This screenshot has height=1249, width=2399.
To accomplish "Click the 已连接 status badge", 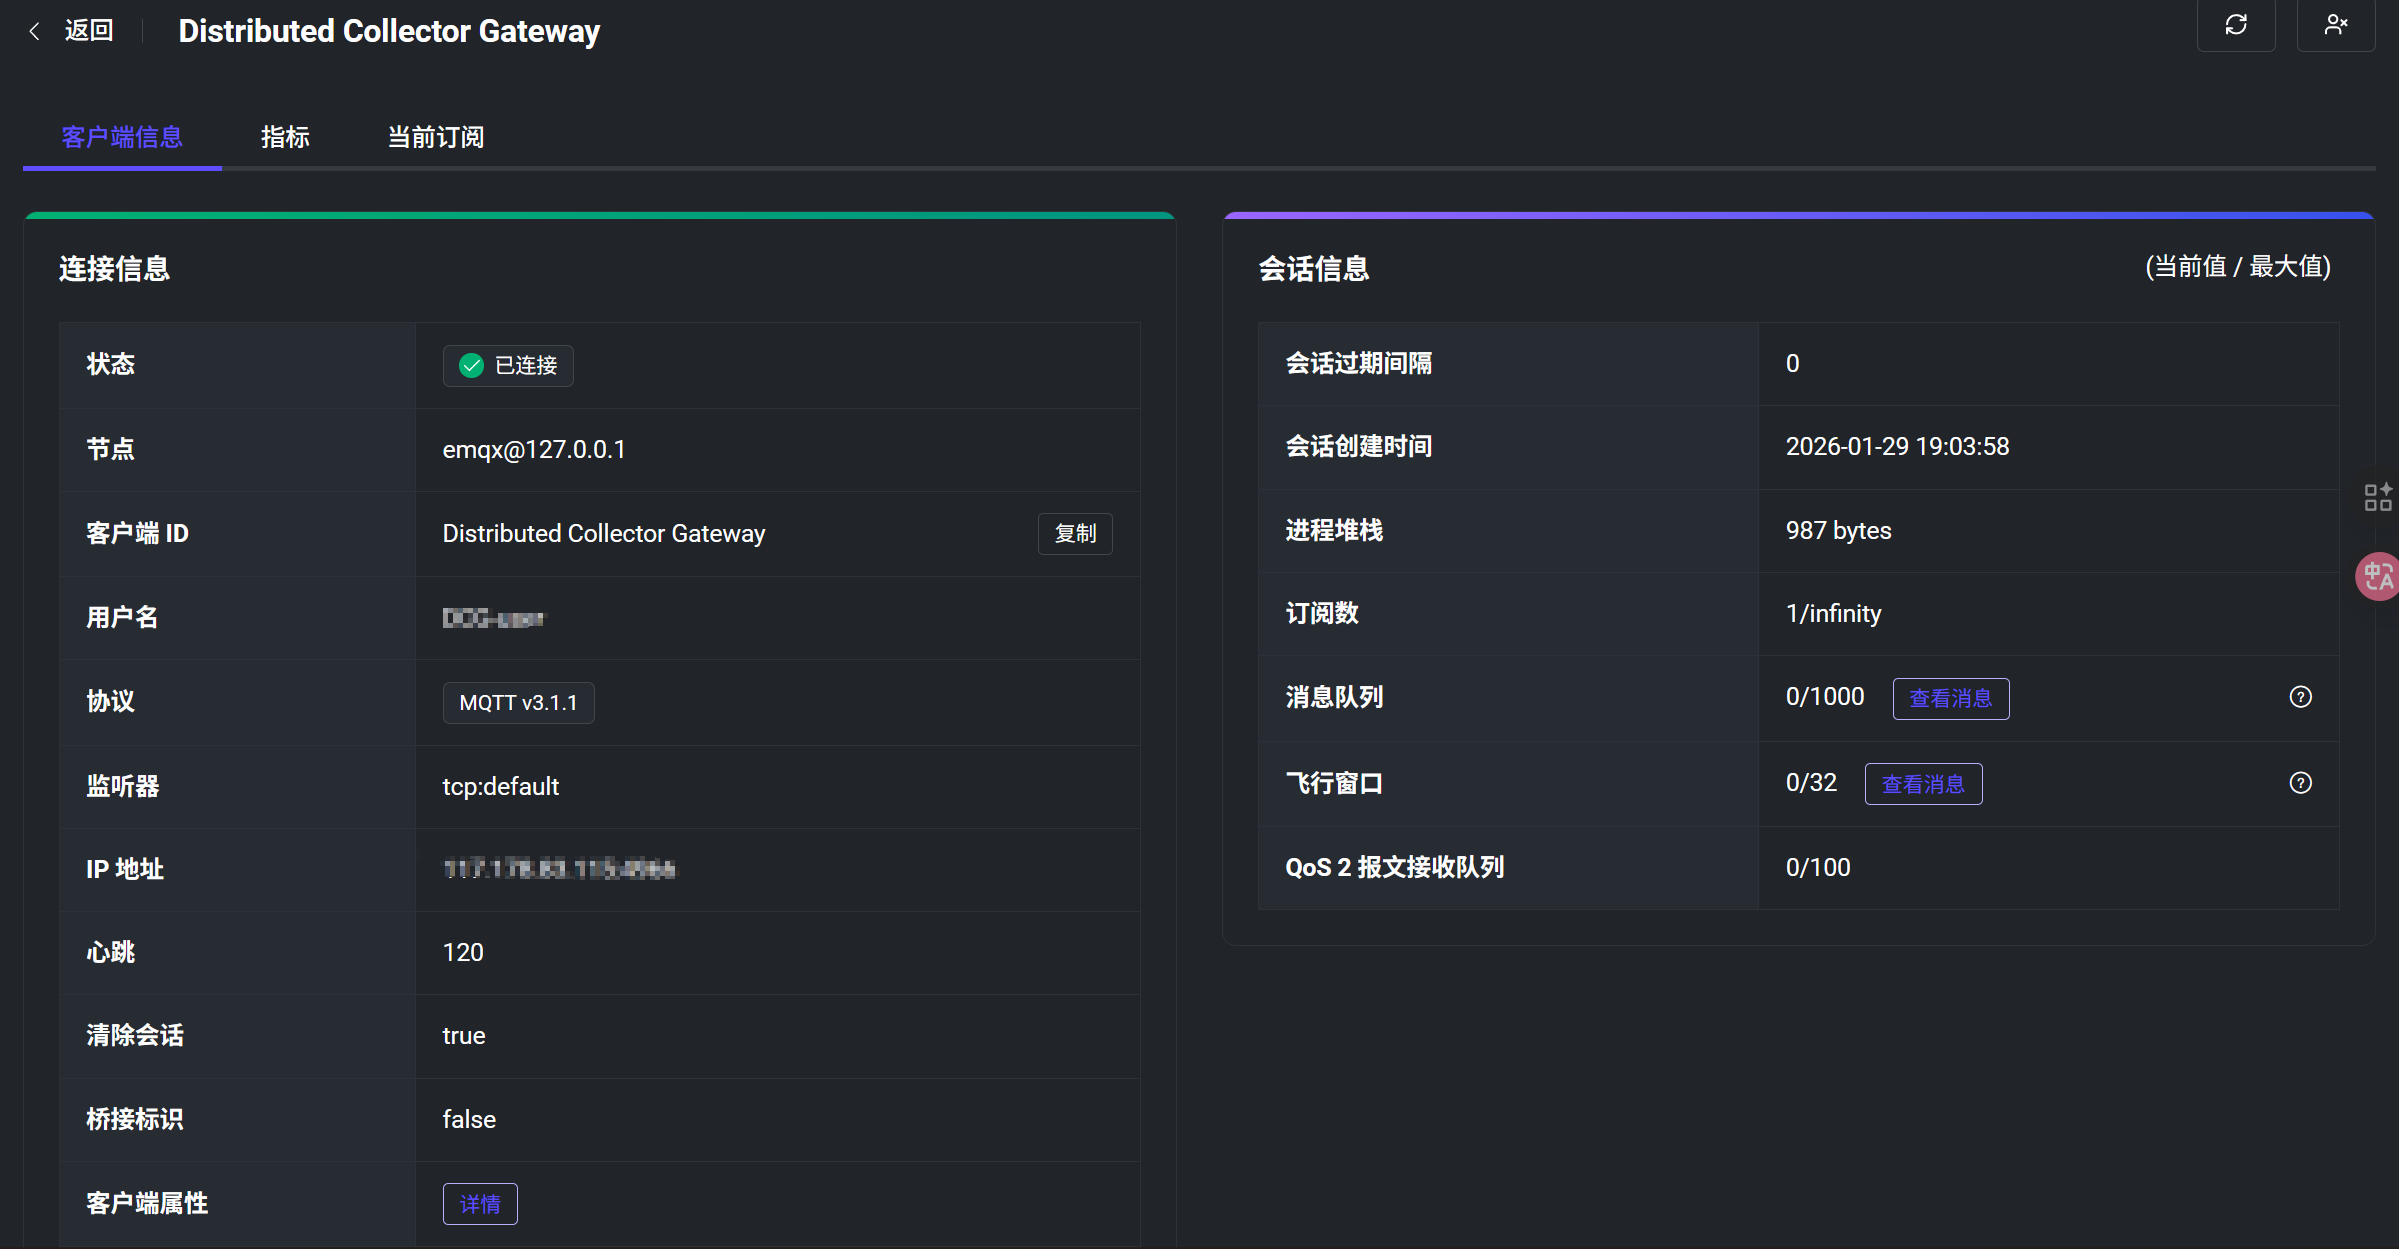I will click(525, 366).
